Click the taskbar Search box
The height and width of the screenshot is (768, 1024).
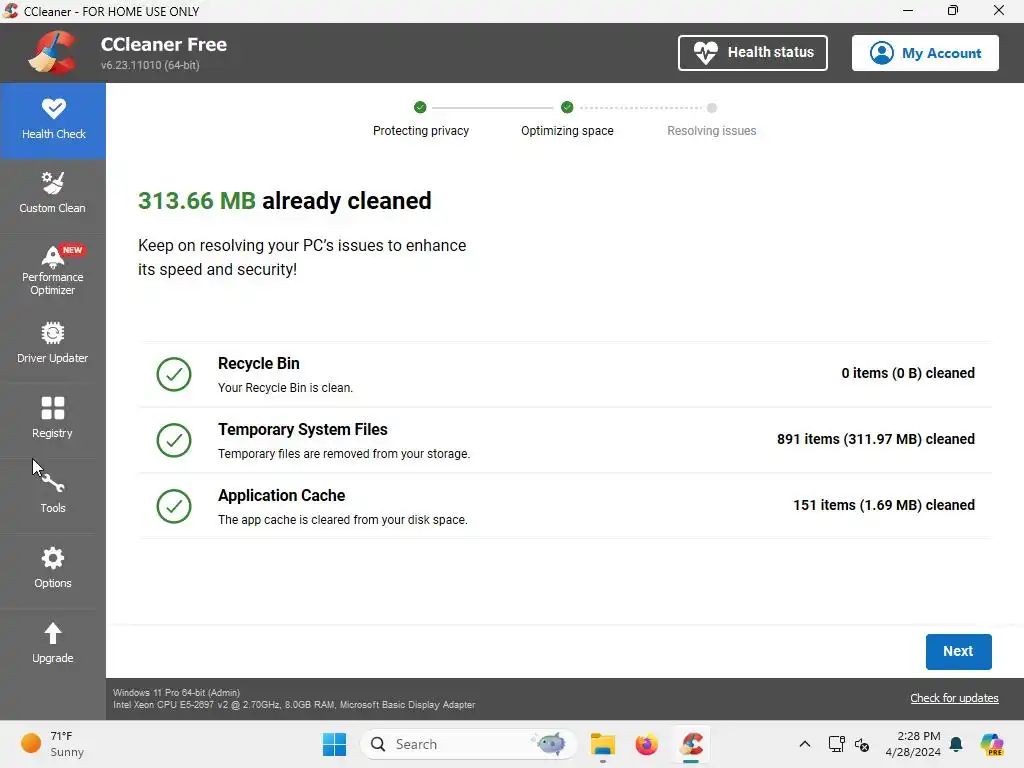[x=468, y=744]
